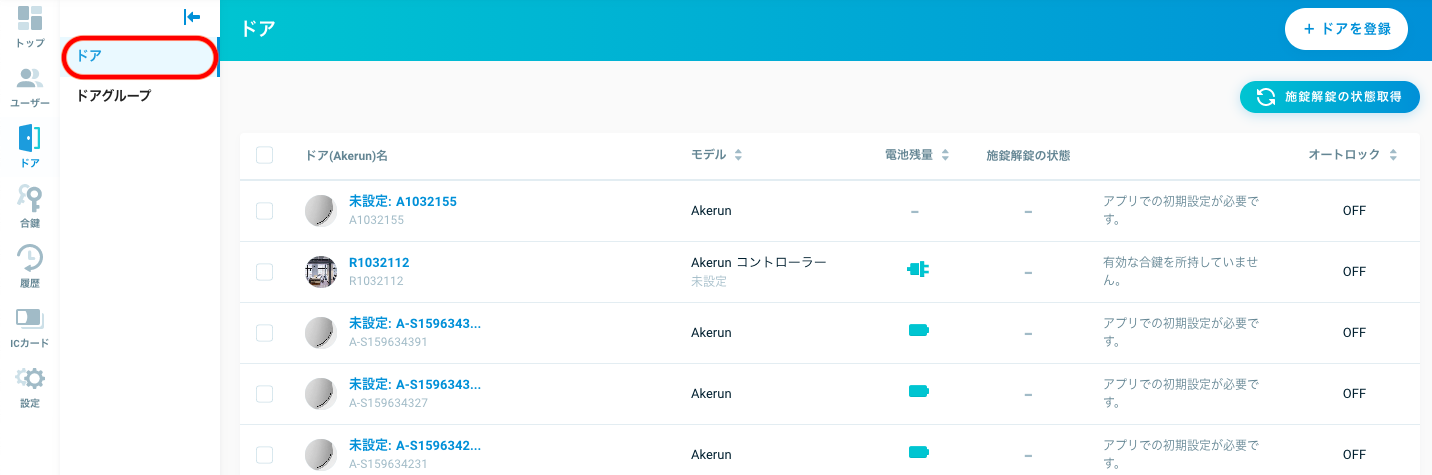Screen dimensions: 1432x475
Task: Click 施錠解錠の状態取得 refresh button
Action: [1330, 97]
